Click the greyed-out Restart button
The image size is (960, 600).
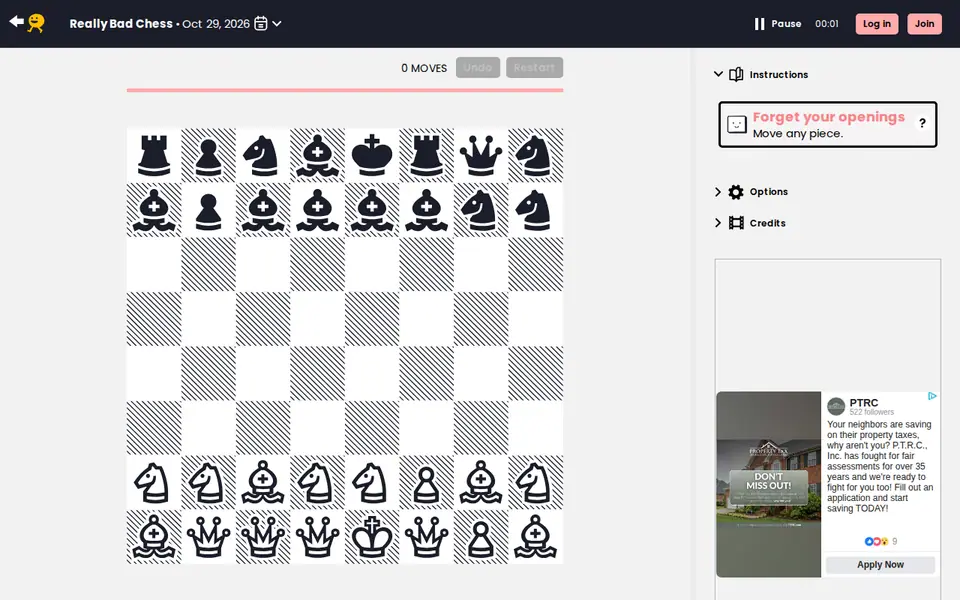click(x=534, y=67)
